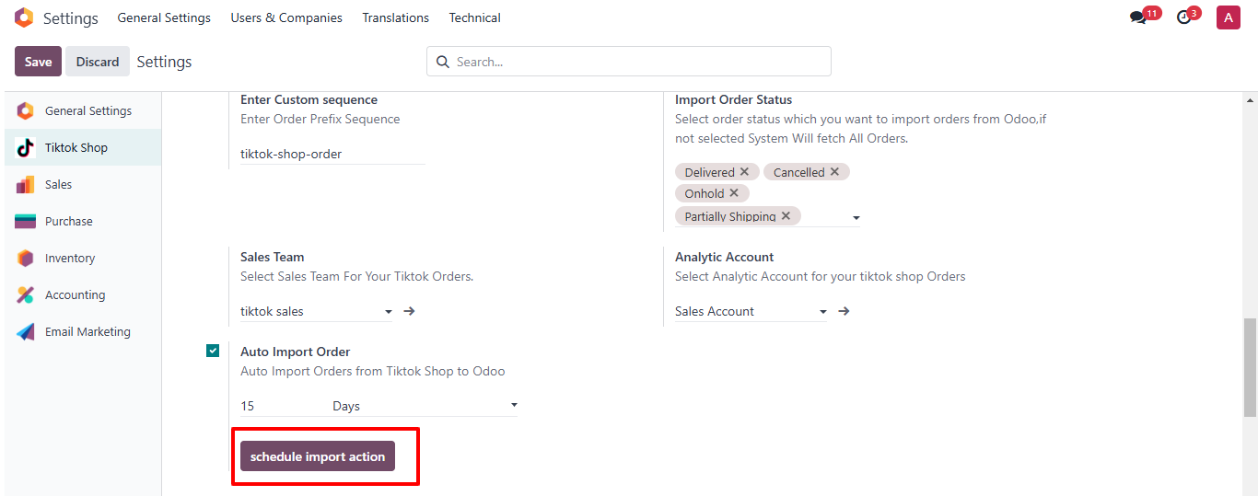Screen dimensions: 1258x496
Task: Open the activities clock icon
Action: [x=1185, y=18]
